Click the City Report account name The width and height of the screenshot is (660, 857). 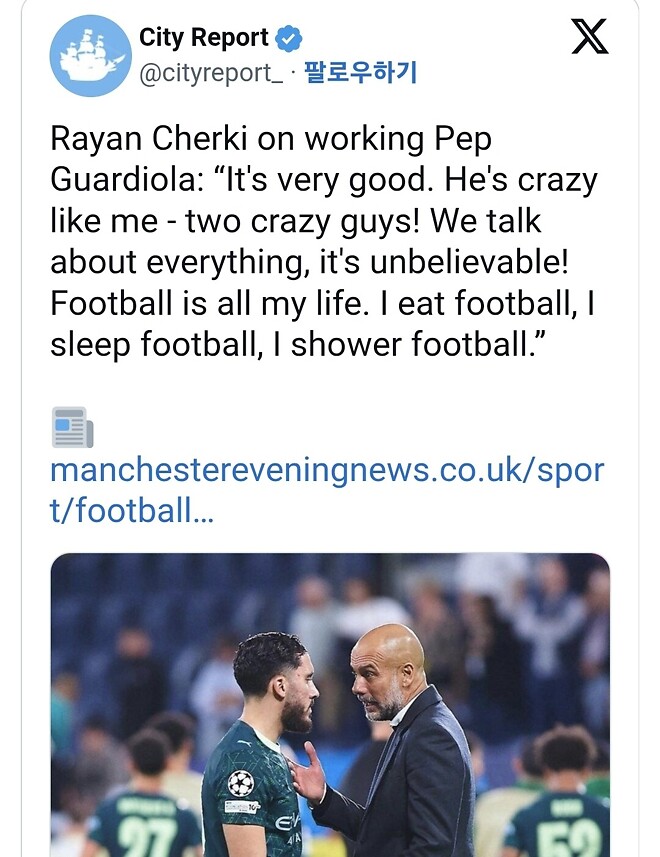click(x=204, y=38)
